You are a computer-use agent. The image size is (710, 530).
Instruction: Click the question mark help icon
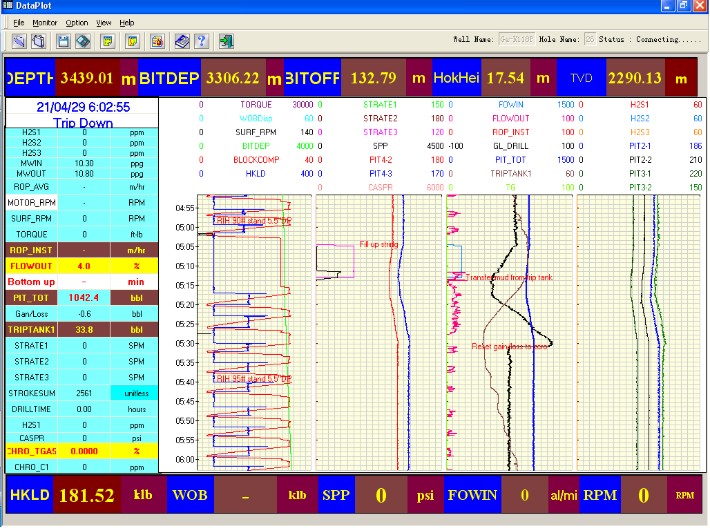201,41
